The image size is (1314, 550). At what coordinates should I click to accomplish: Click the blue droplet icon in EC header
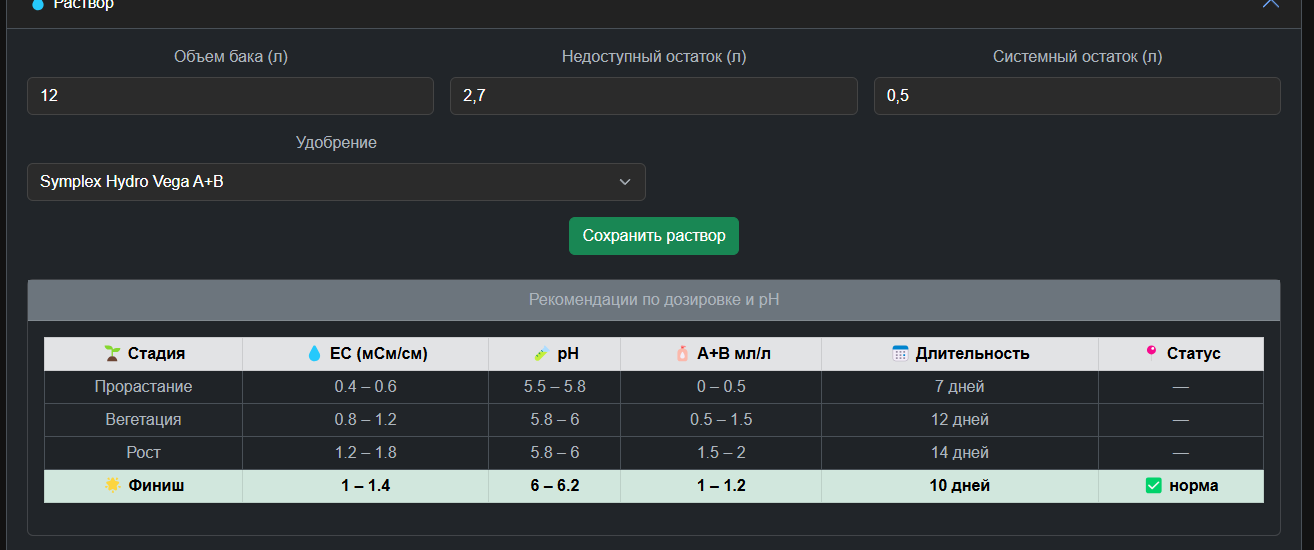pyautogui.click(x=314, y=353)
